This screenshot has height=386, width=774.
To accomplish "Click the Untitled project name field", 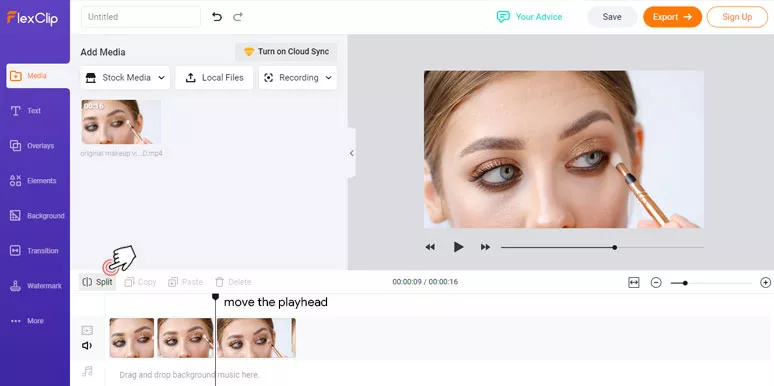I will [141, 17].
